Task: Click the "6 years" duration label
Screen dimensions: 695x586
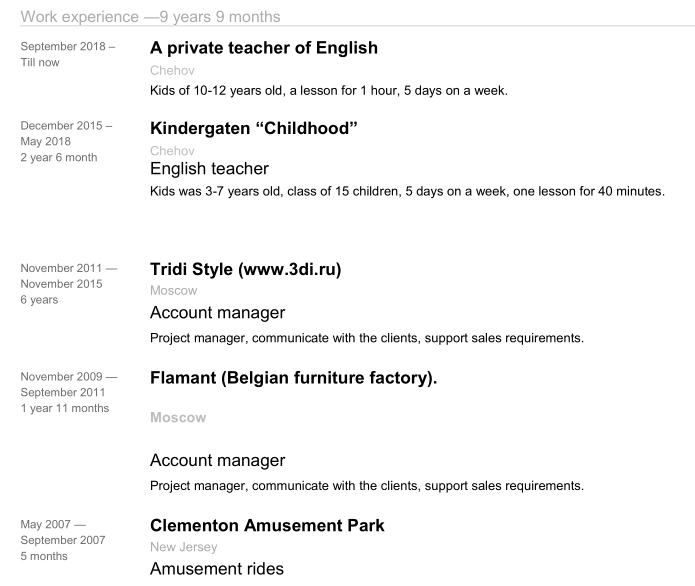Action: (39, 299)
